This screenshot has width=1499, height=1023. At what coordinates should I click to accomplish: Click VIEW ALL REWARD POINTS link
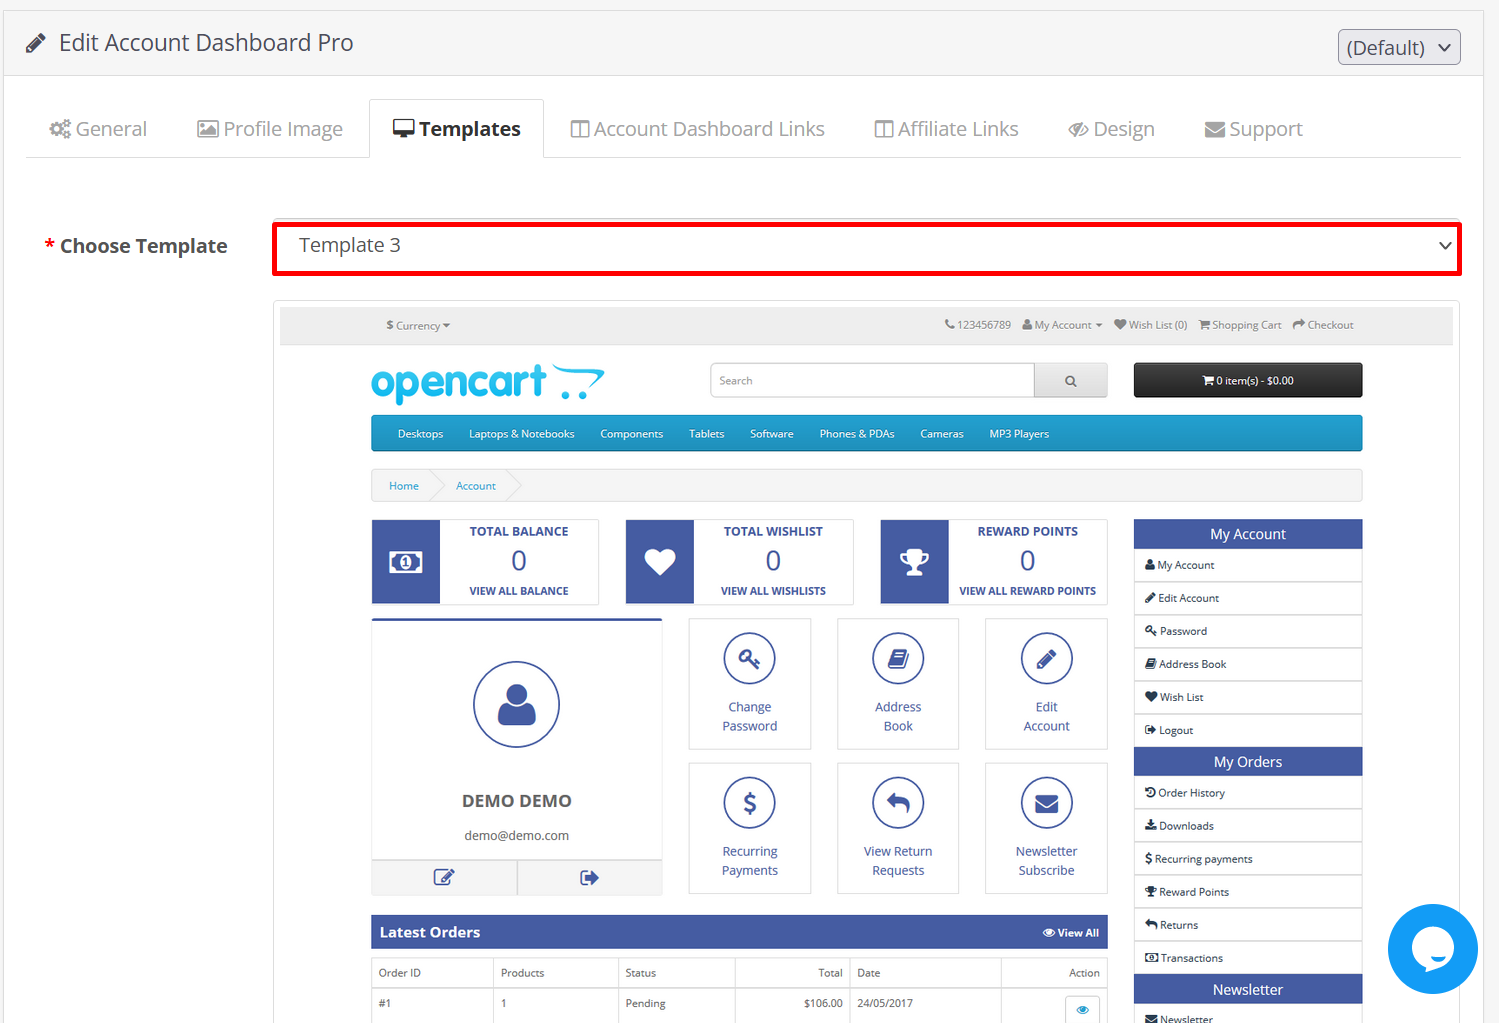pyautogui.click(x=1027, y=591)
